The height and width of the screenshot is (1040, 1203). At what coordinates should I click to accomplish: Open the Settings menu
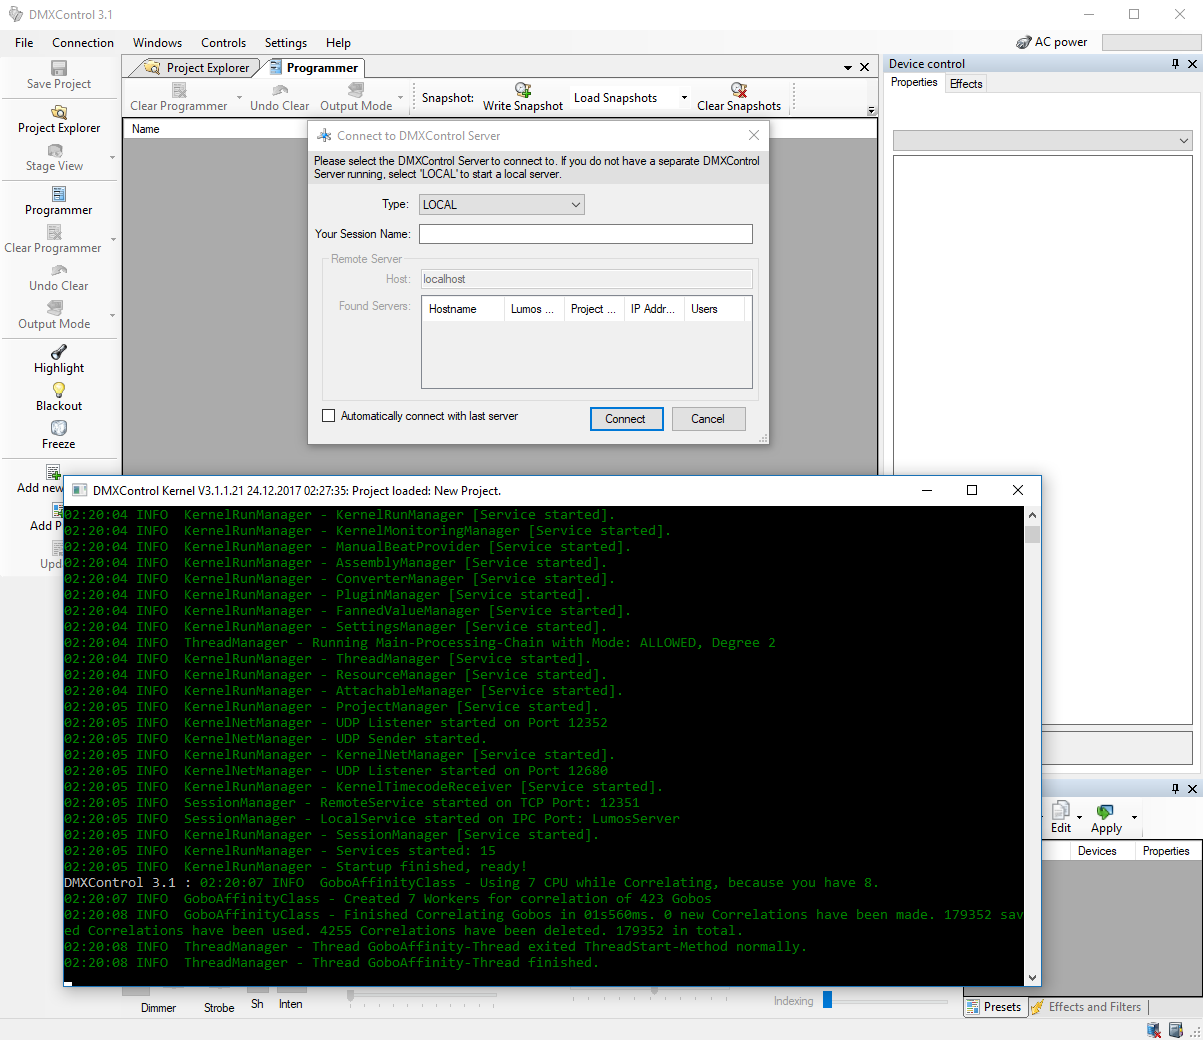click(x=286, y=43)
